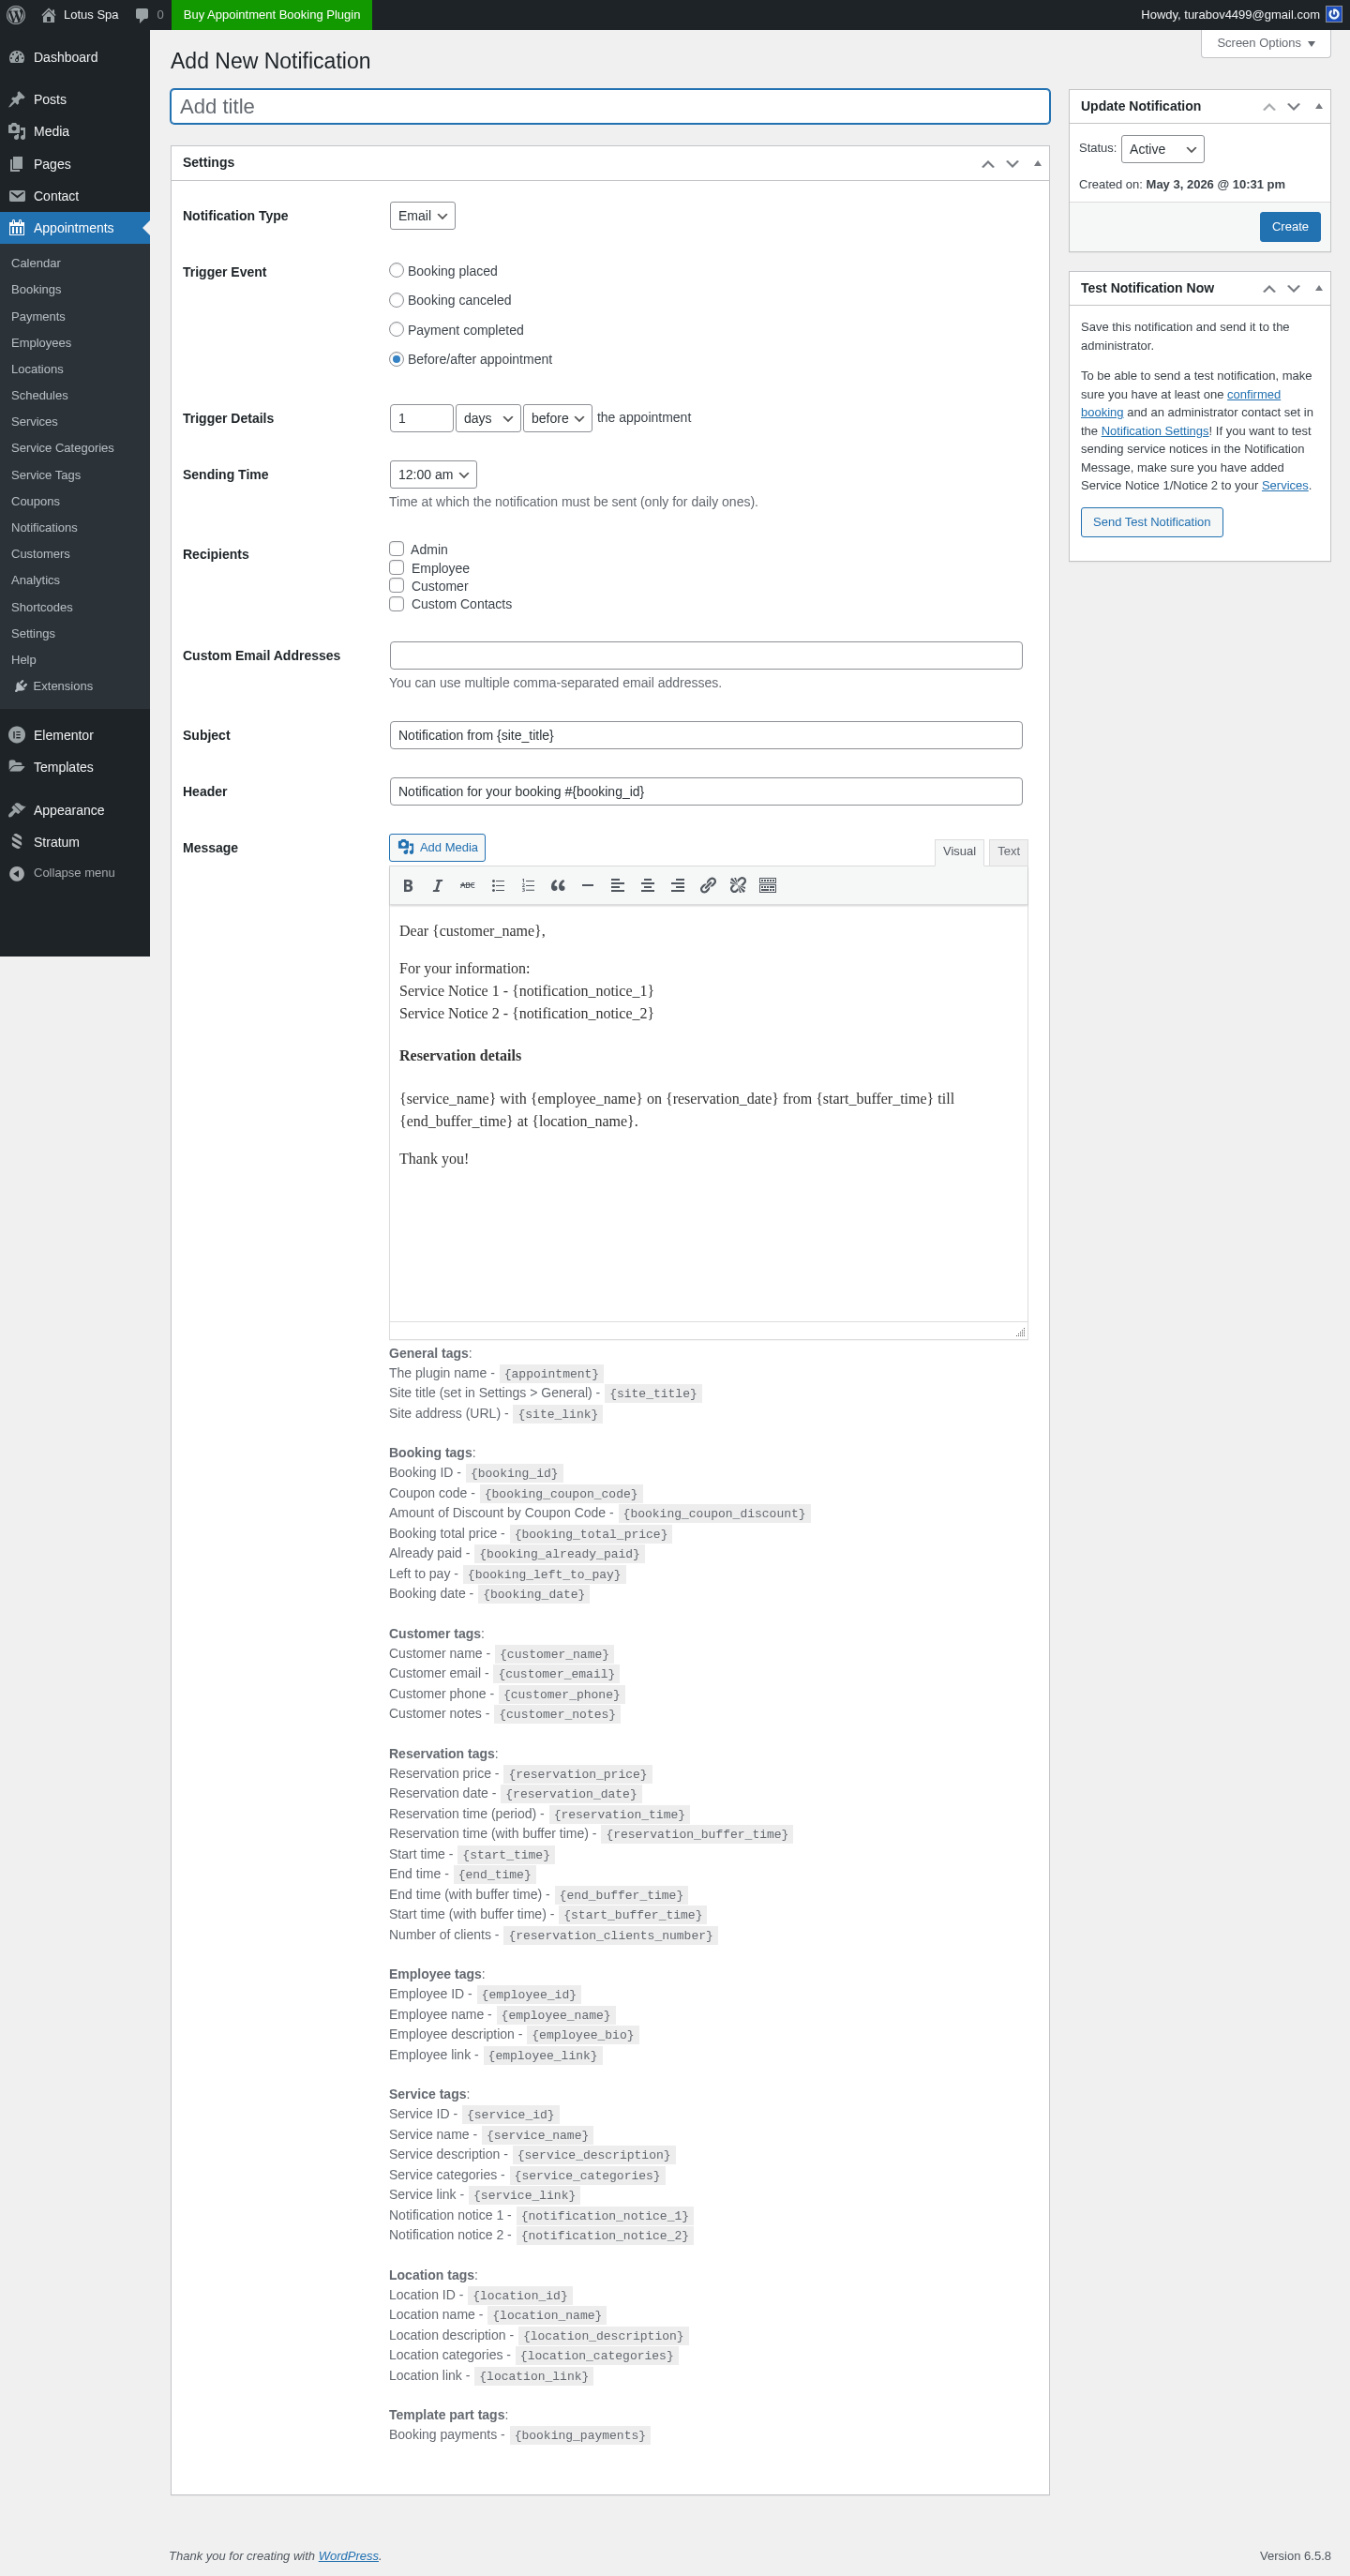Screen dimensions: 1350x2576
Task: Apply Bold formatting in message editor
Action: coord(408,885)
